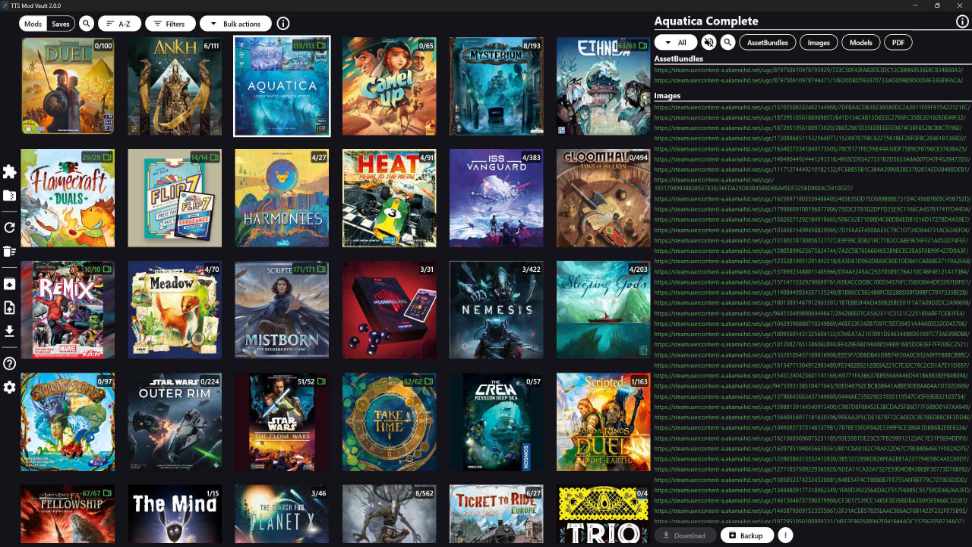972x547 pixels.
Task: Select the Star Wars Outer Rim mod
Action: (x=175, y=422)
